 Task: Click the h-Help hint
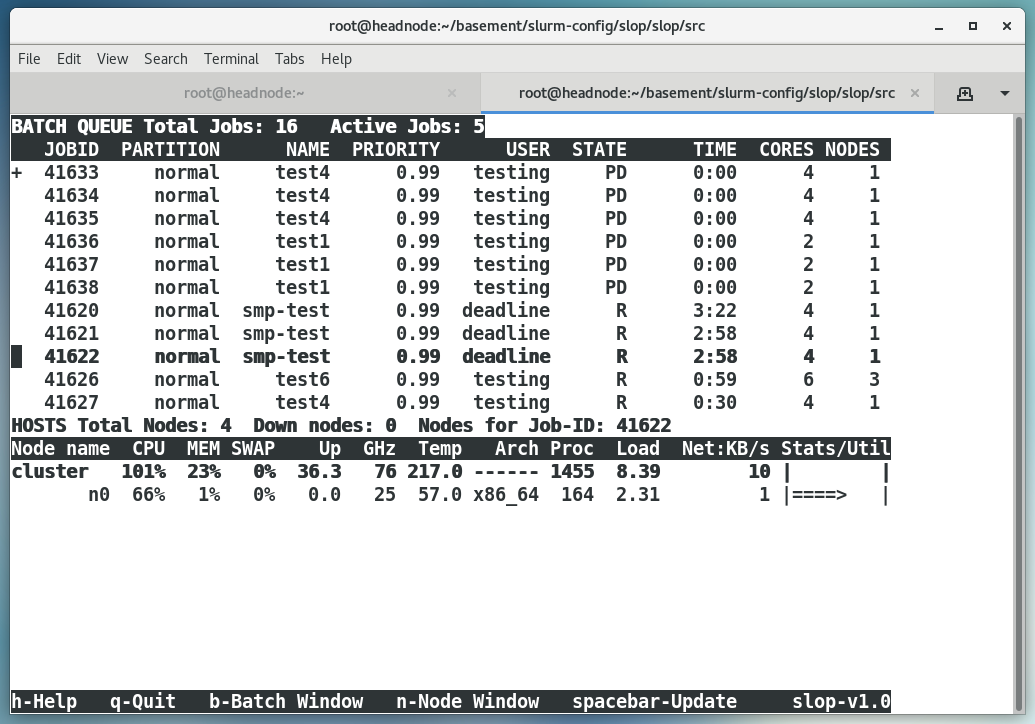pyautogui.click(x=44, y=702)
